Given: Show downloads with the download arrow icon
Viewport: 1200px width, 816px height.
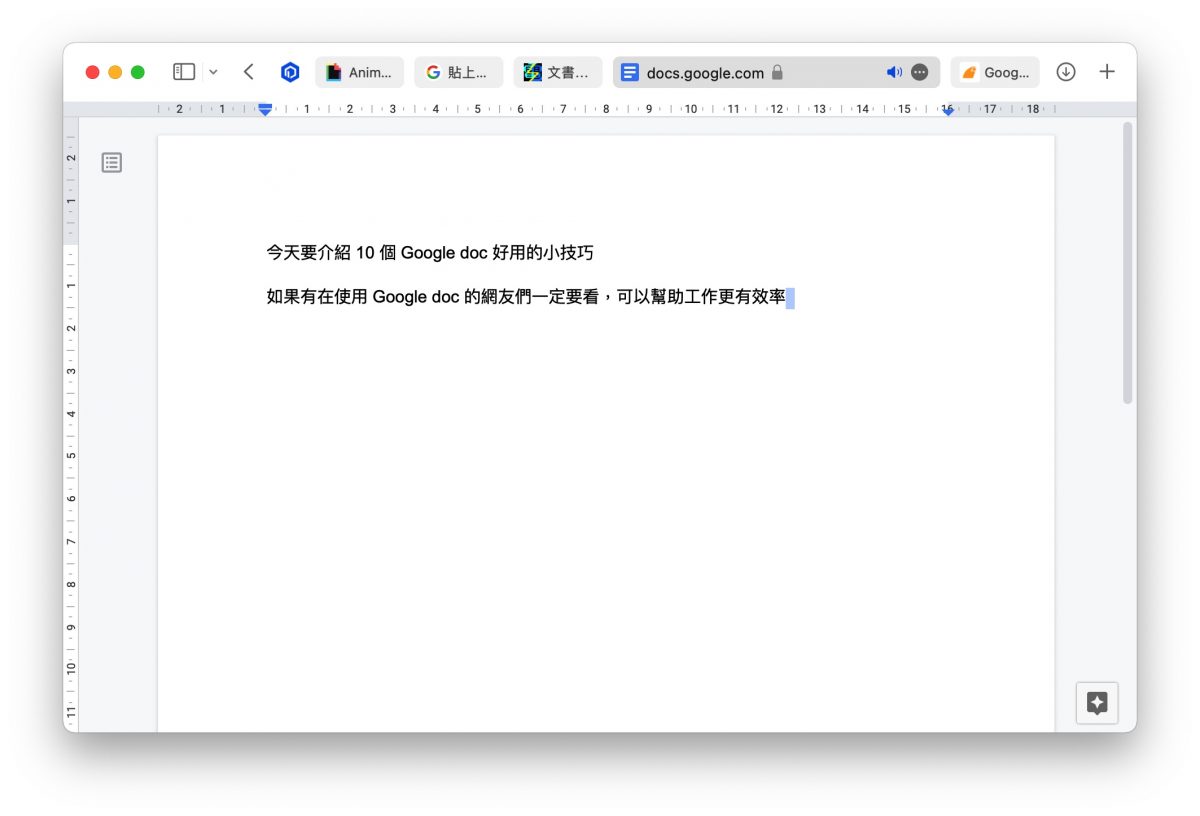Looking at the screenshot, I should coord(1066,72).
